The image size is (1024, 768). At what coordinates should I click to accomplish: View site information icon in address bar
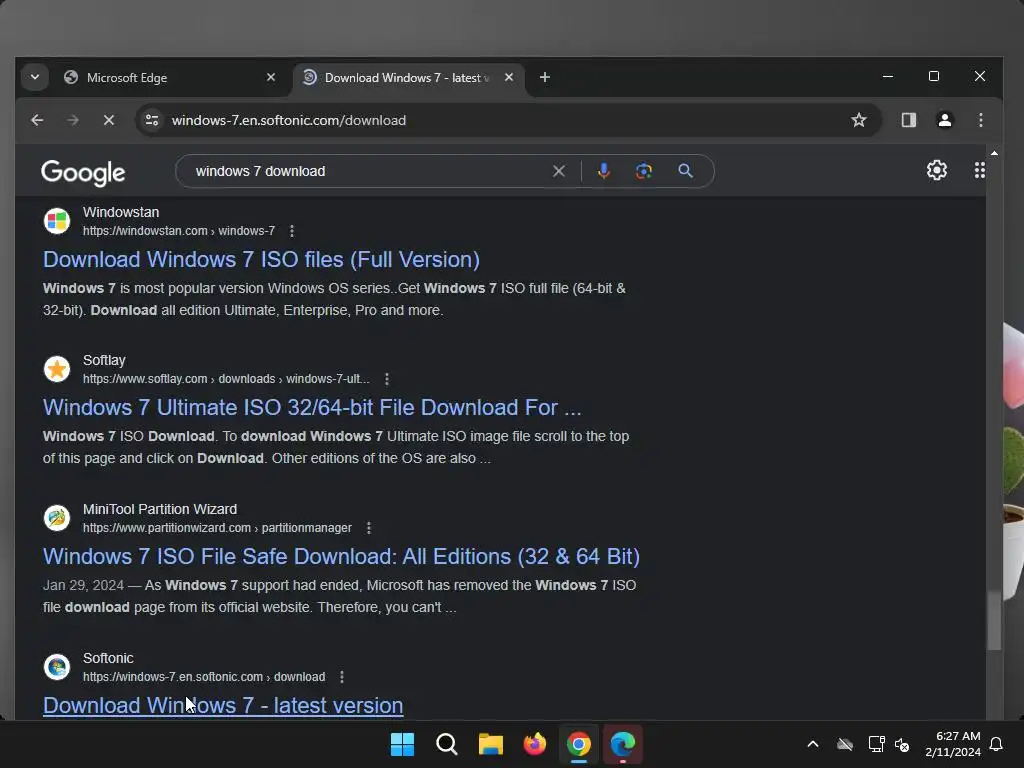click(152, 120)
